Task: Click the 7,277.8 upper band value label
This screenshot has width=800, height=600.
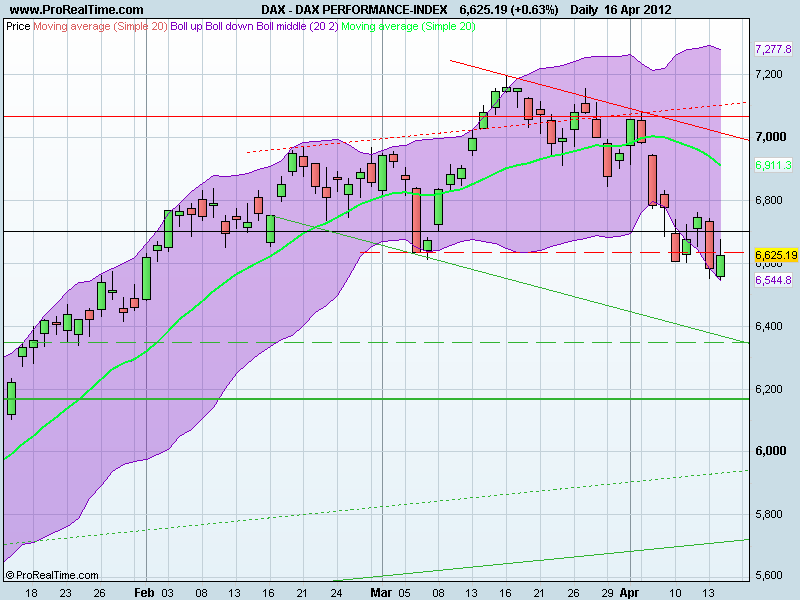Action: click(x=773, y=49)
